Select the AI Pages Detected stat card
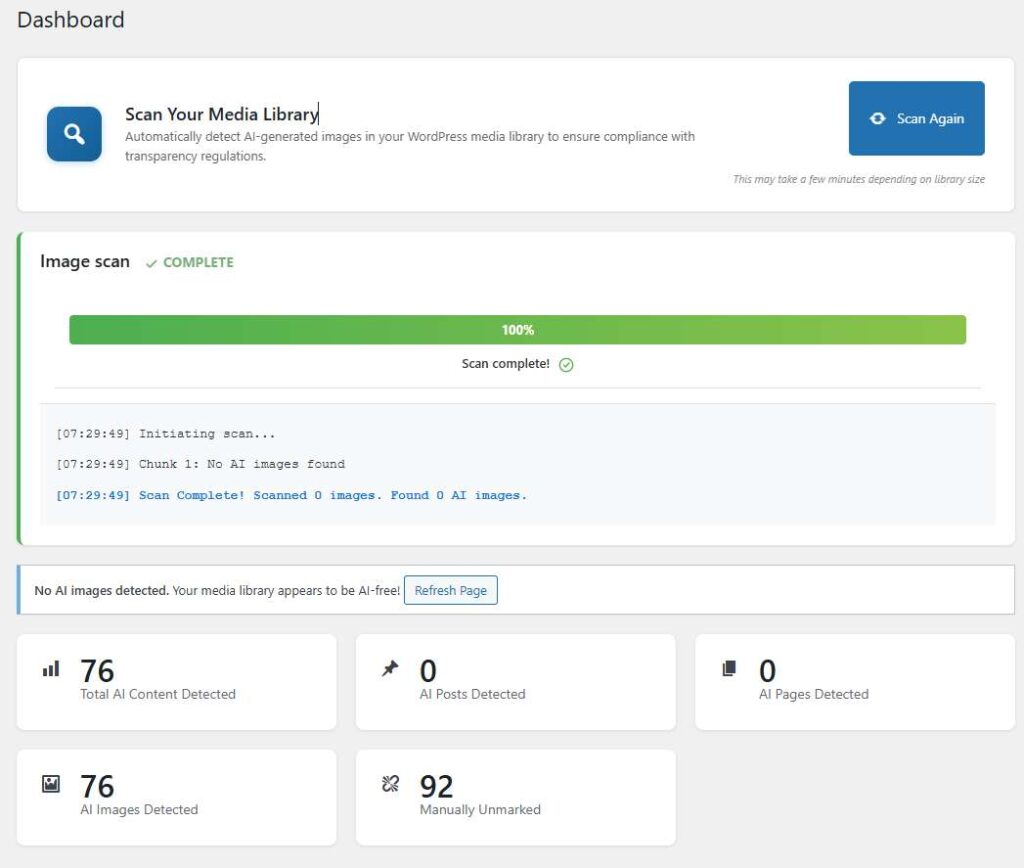 point(854,682)
